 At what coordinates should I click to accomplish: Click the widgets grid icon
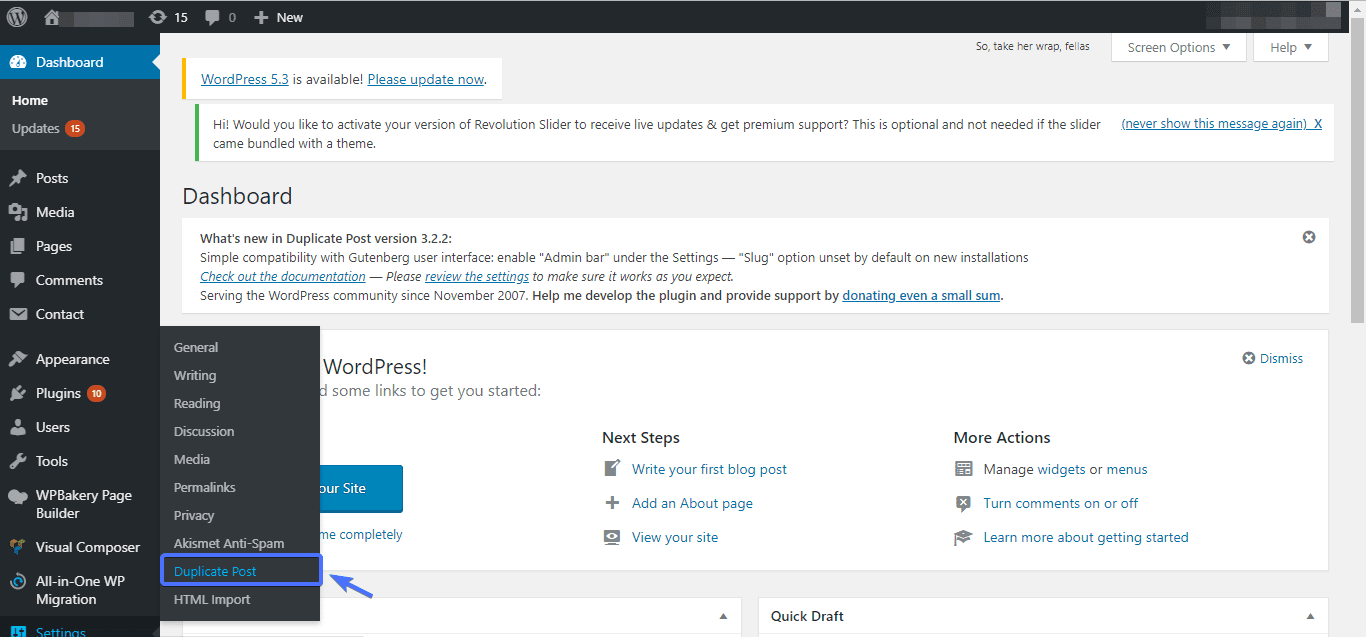[963, 469]
